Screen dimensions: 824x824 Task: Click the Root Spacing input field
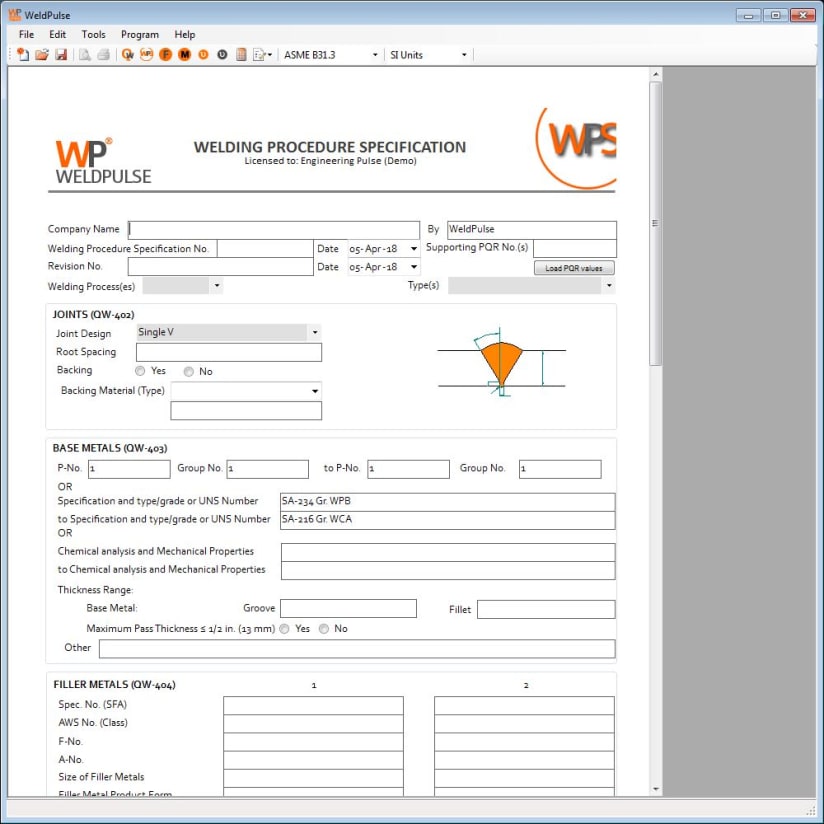coord(229,352)
